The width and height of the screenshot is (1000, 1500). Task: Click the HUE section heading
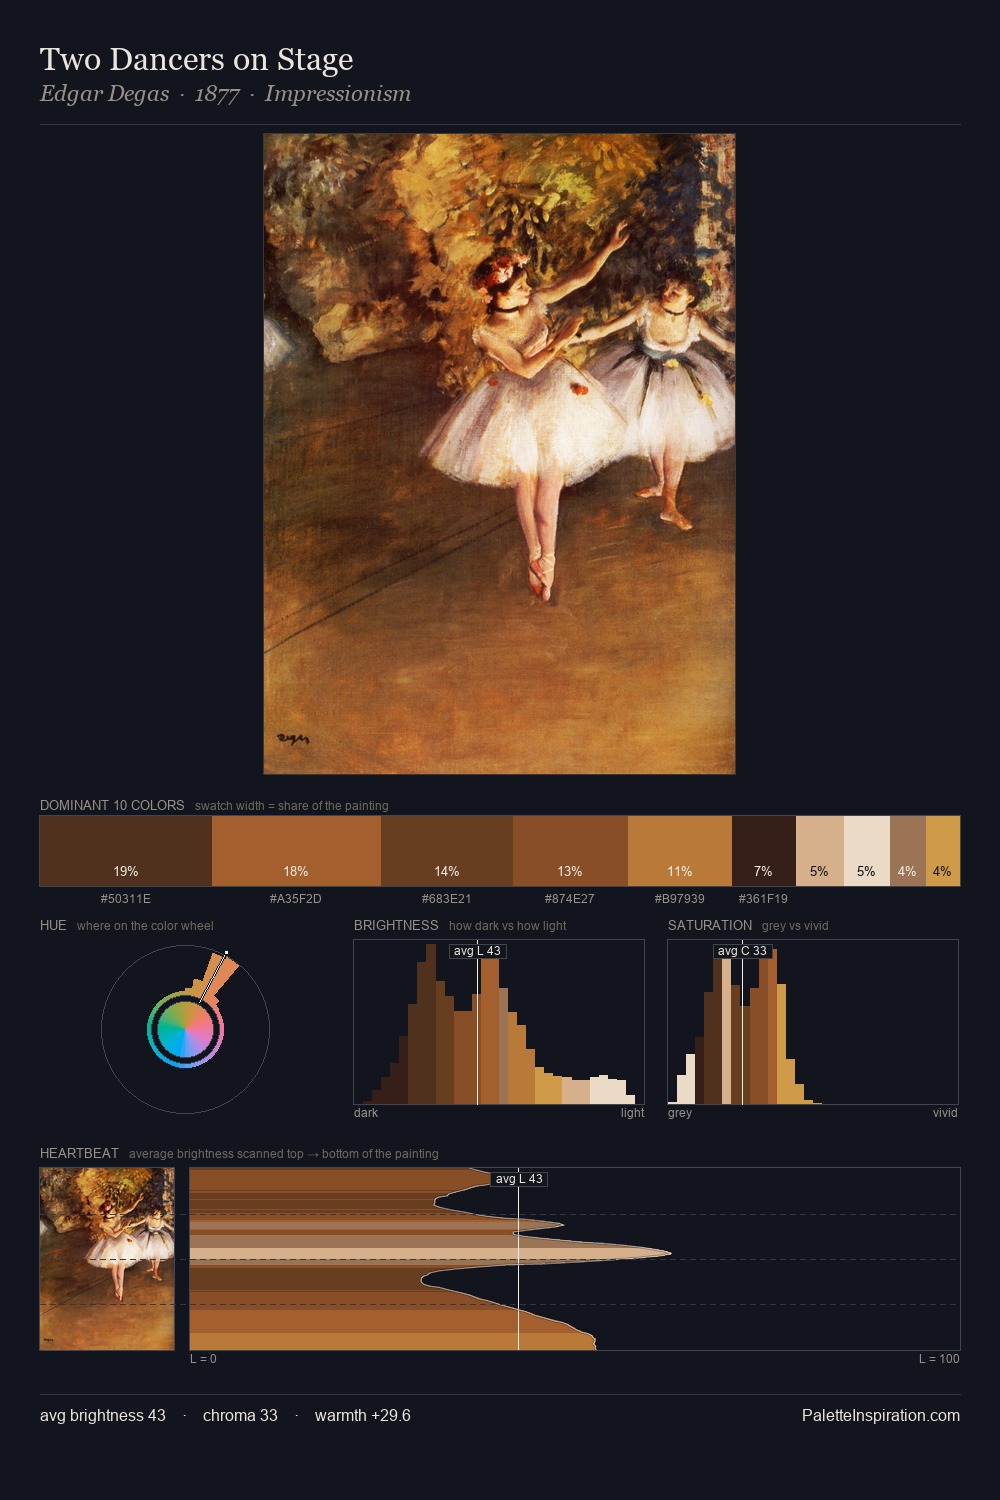pos(53,925)
